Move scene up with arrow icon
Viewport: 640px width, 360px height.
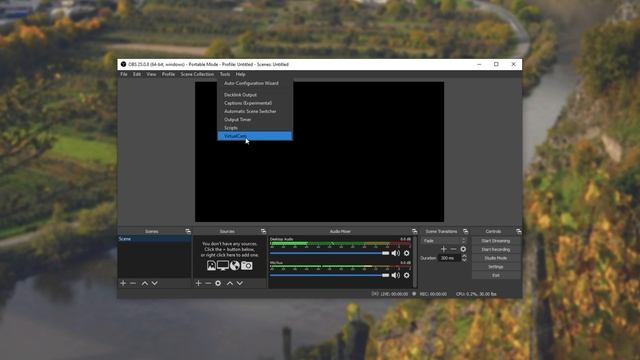coord(144,283)
